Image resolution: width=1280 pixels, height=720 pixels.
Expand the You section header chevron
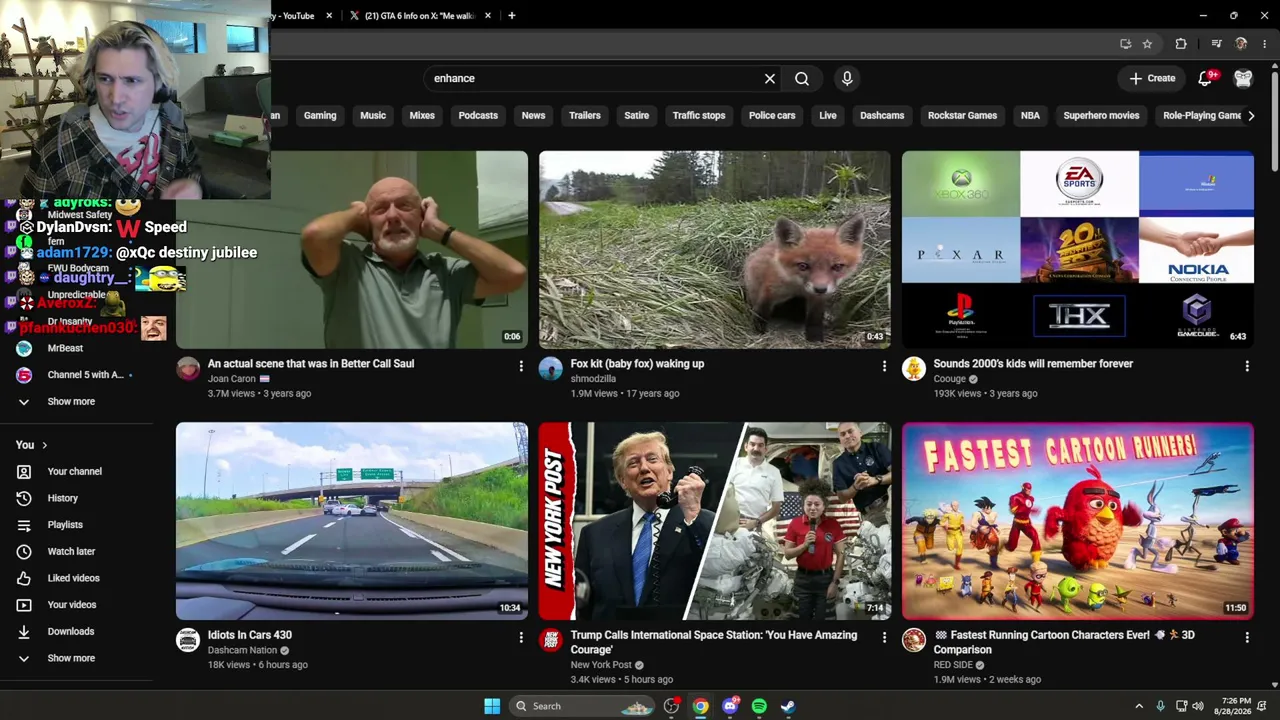tap(44, 445)
